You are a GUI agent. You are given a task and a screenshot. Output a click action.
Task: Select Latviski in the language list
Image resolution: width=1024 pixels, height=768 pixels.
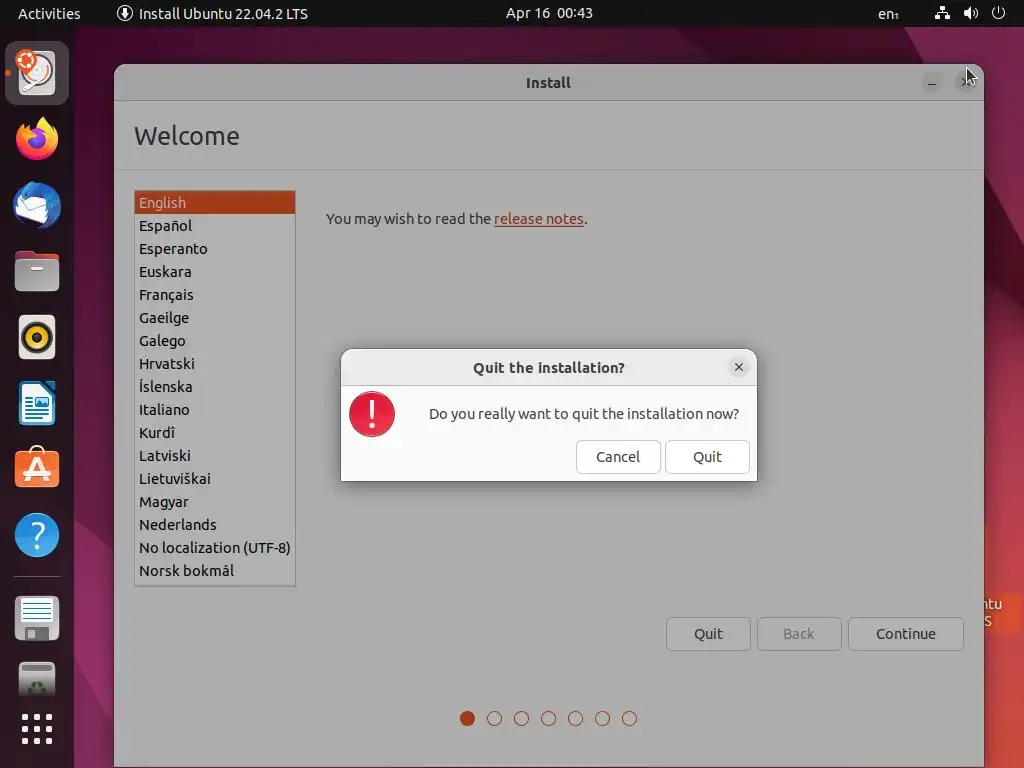[215, 456]
